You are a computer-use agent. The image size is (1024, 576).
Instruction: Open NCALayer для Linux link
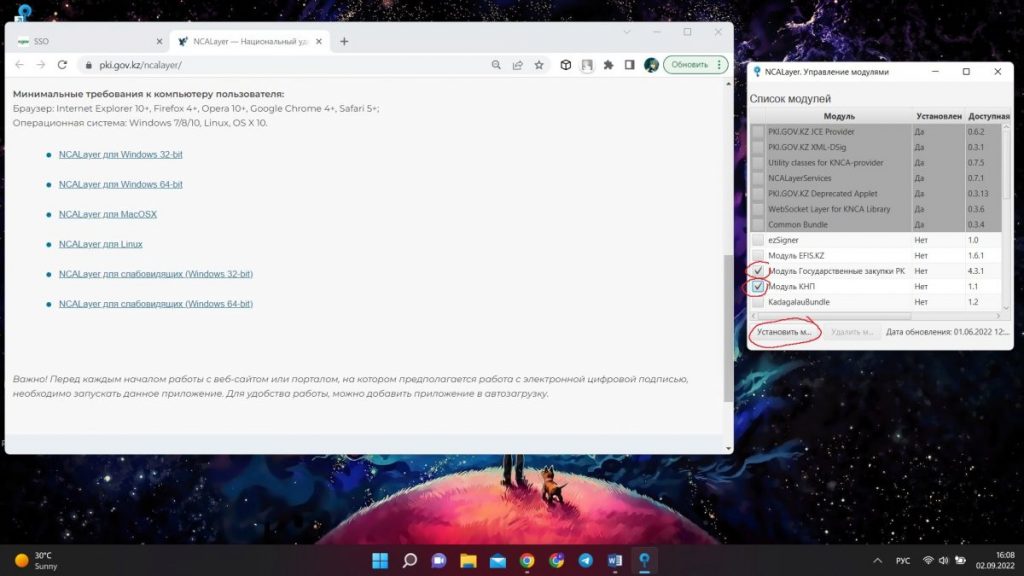(101, 244)
